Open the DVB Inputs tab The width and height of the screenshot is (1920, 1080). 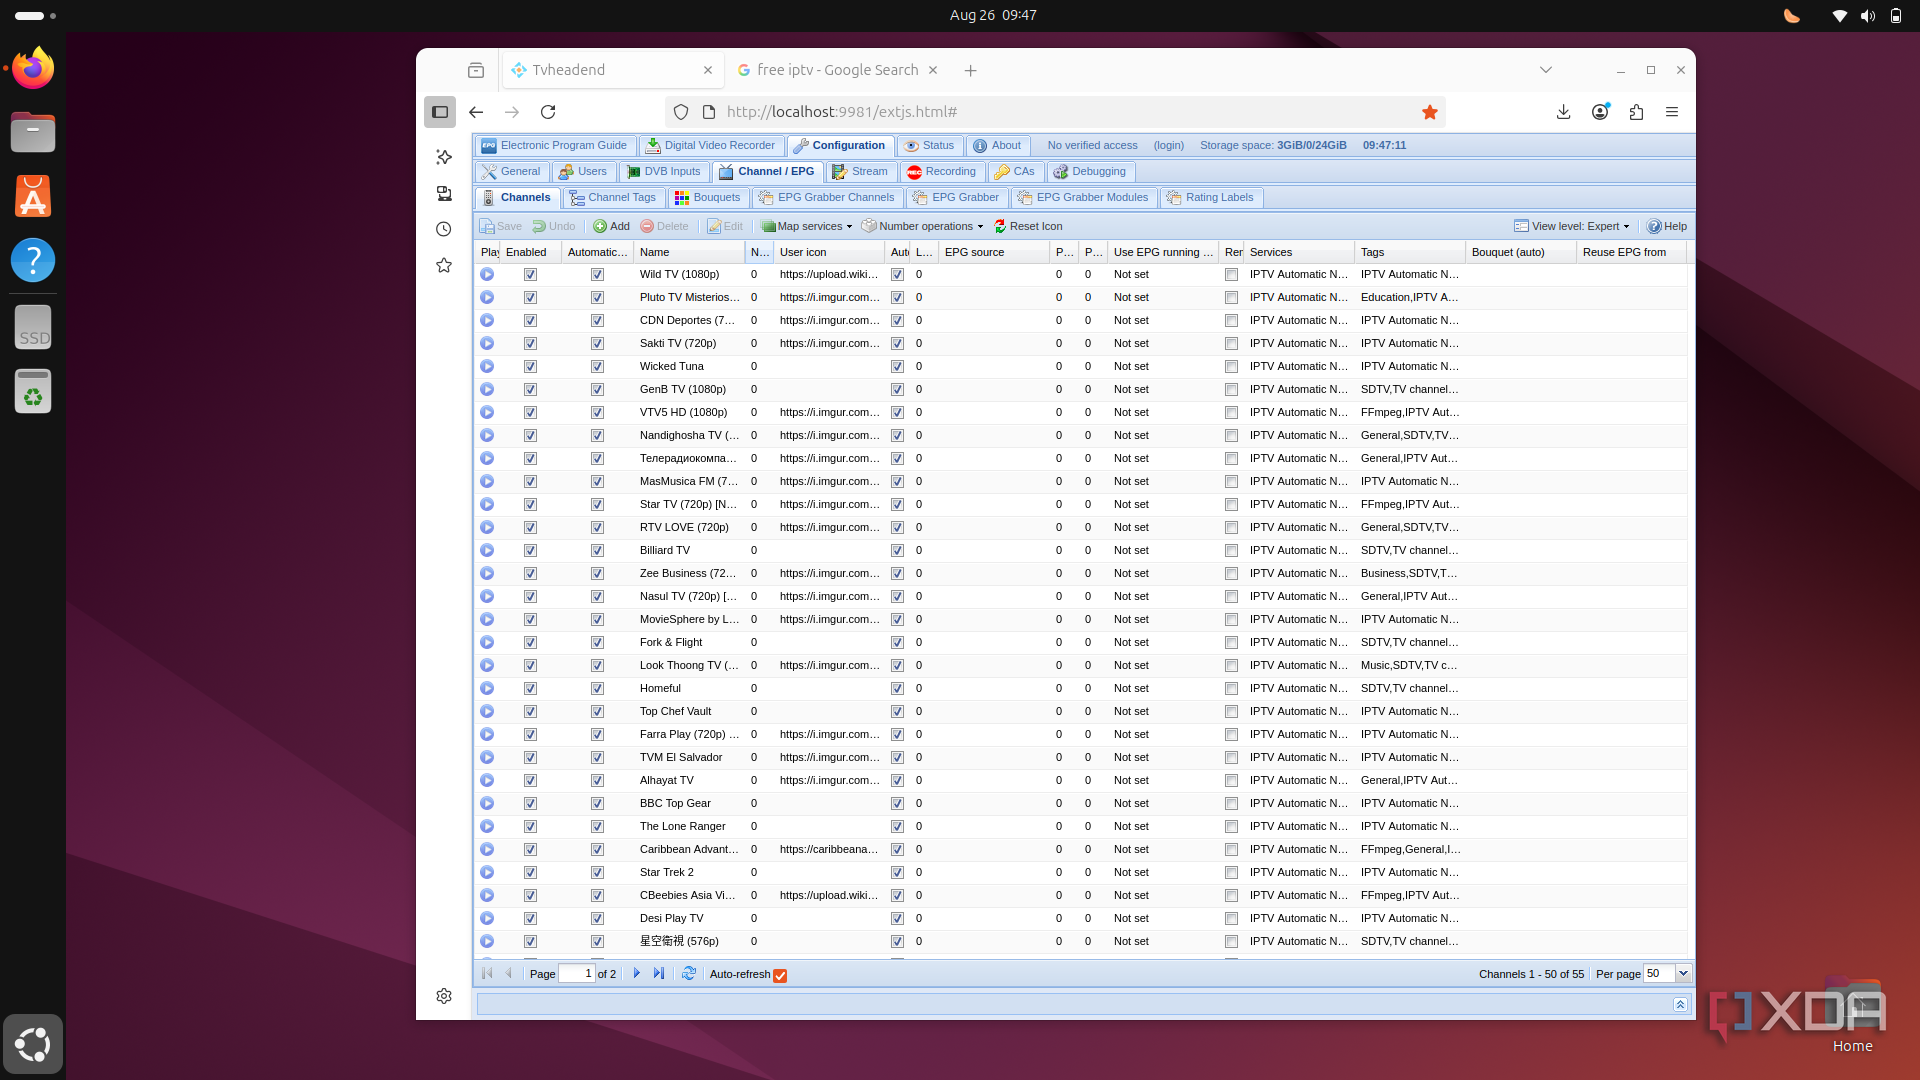[664, 171]
